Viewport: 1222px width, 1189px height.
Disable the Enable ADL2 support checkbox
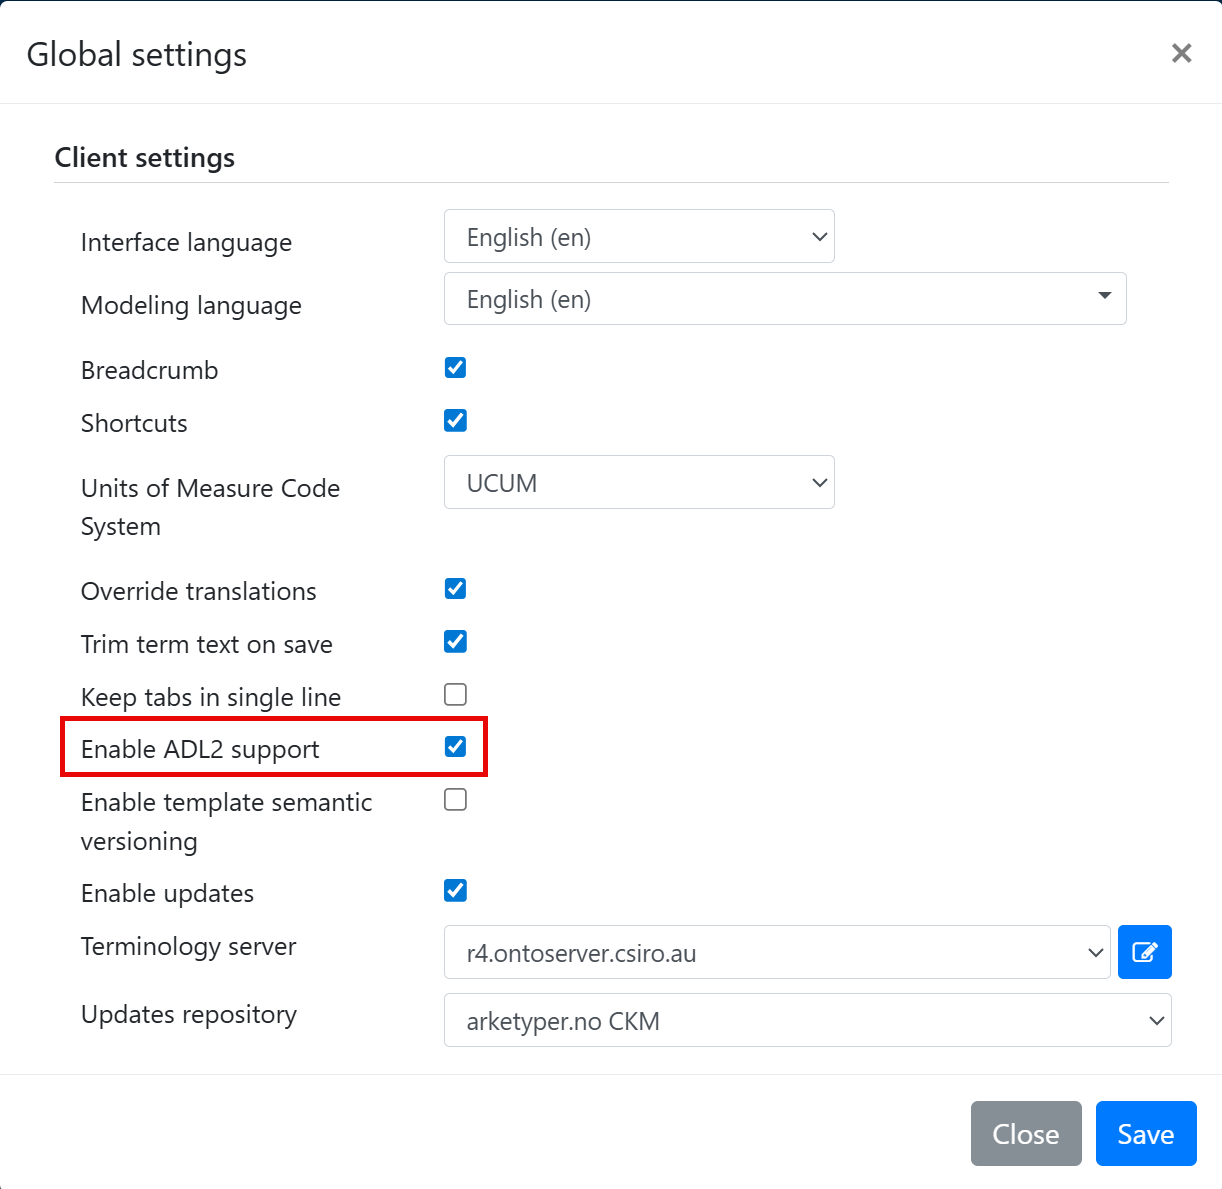pyautogui.click(x=455, y=747)
